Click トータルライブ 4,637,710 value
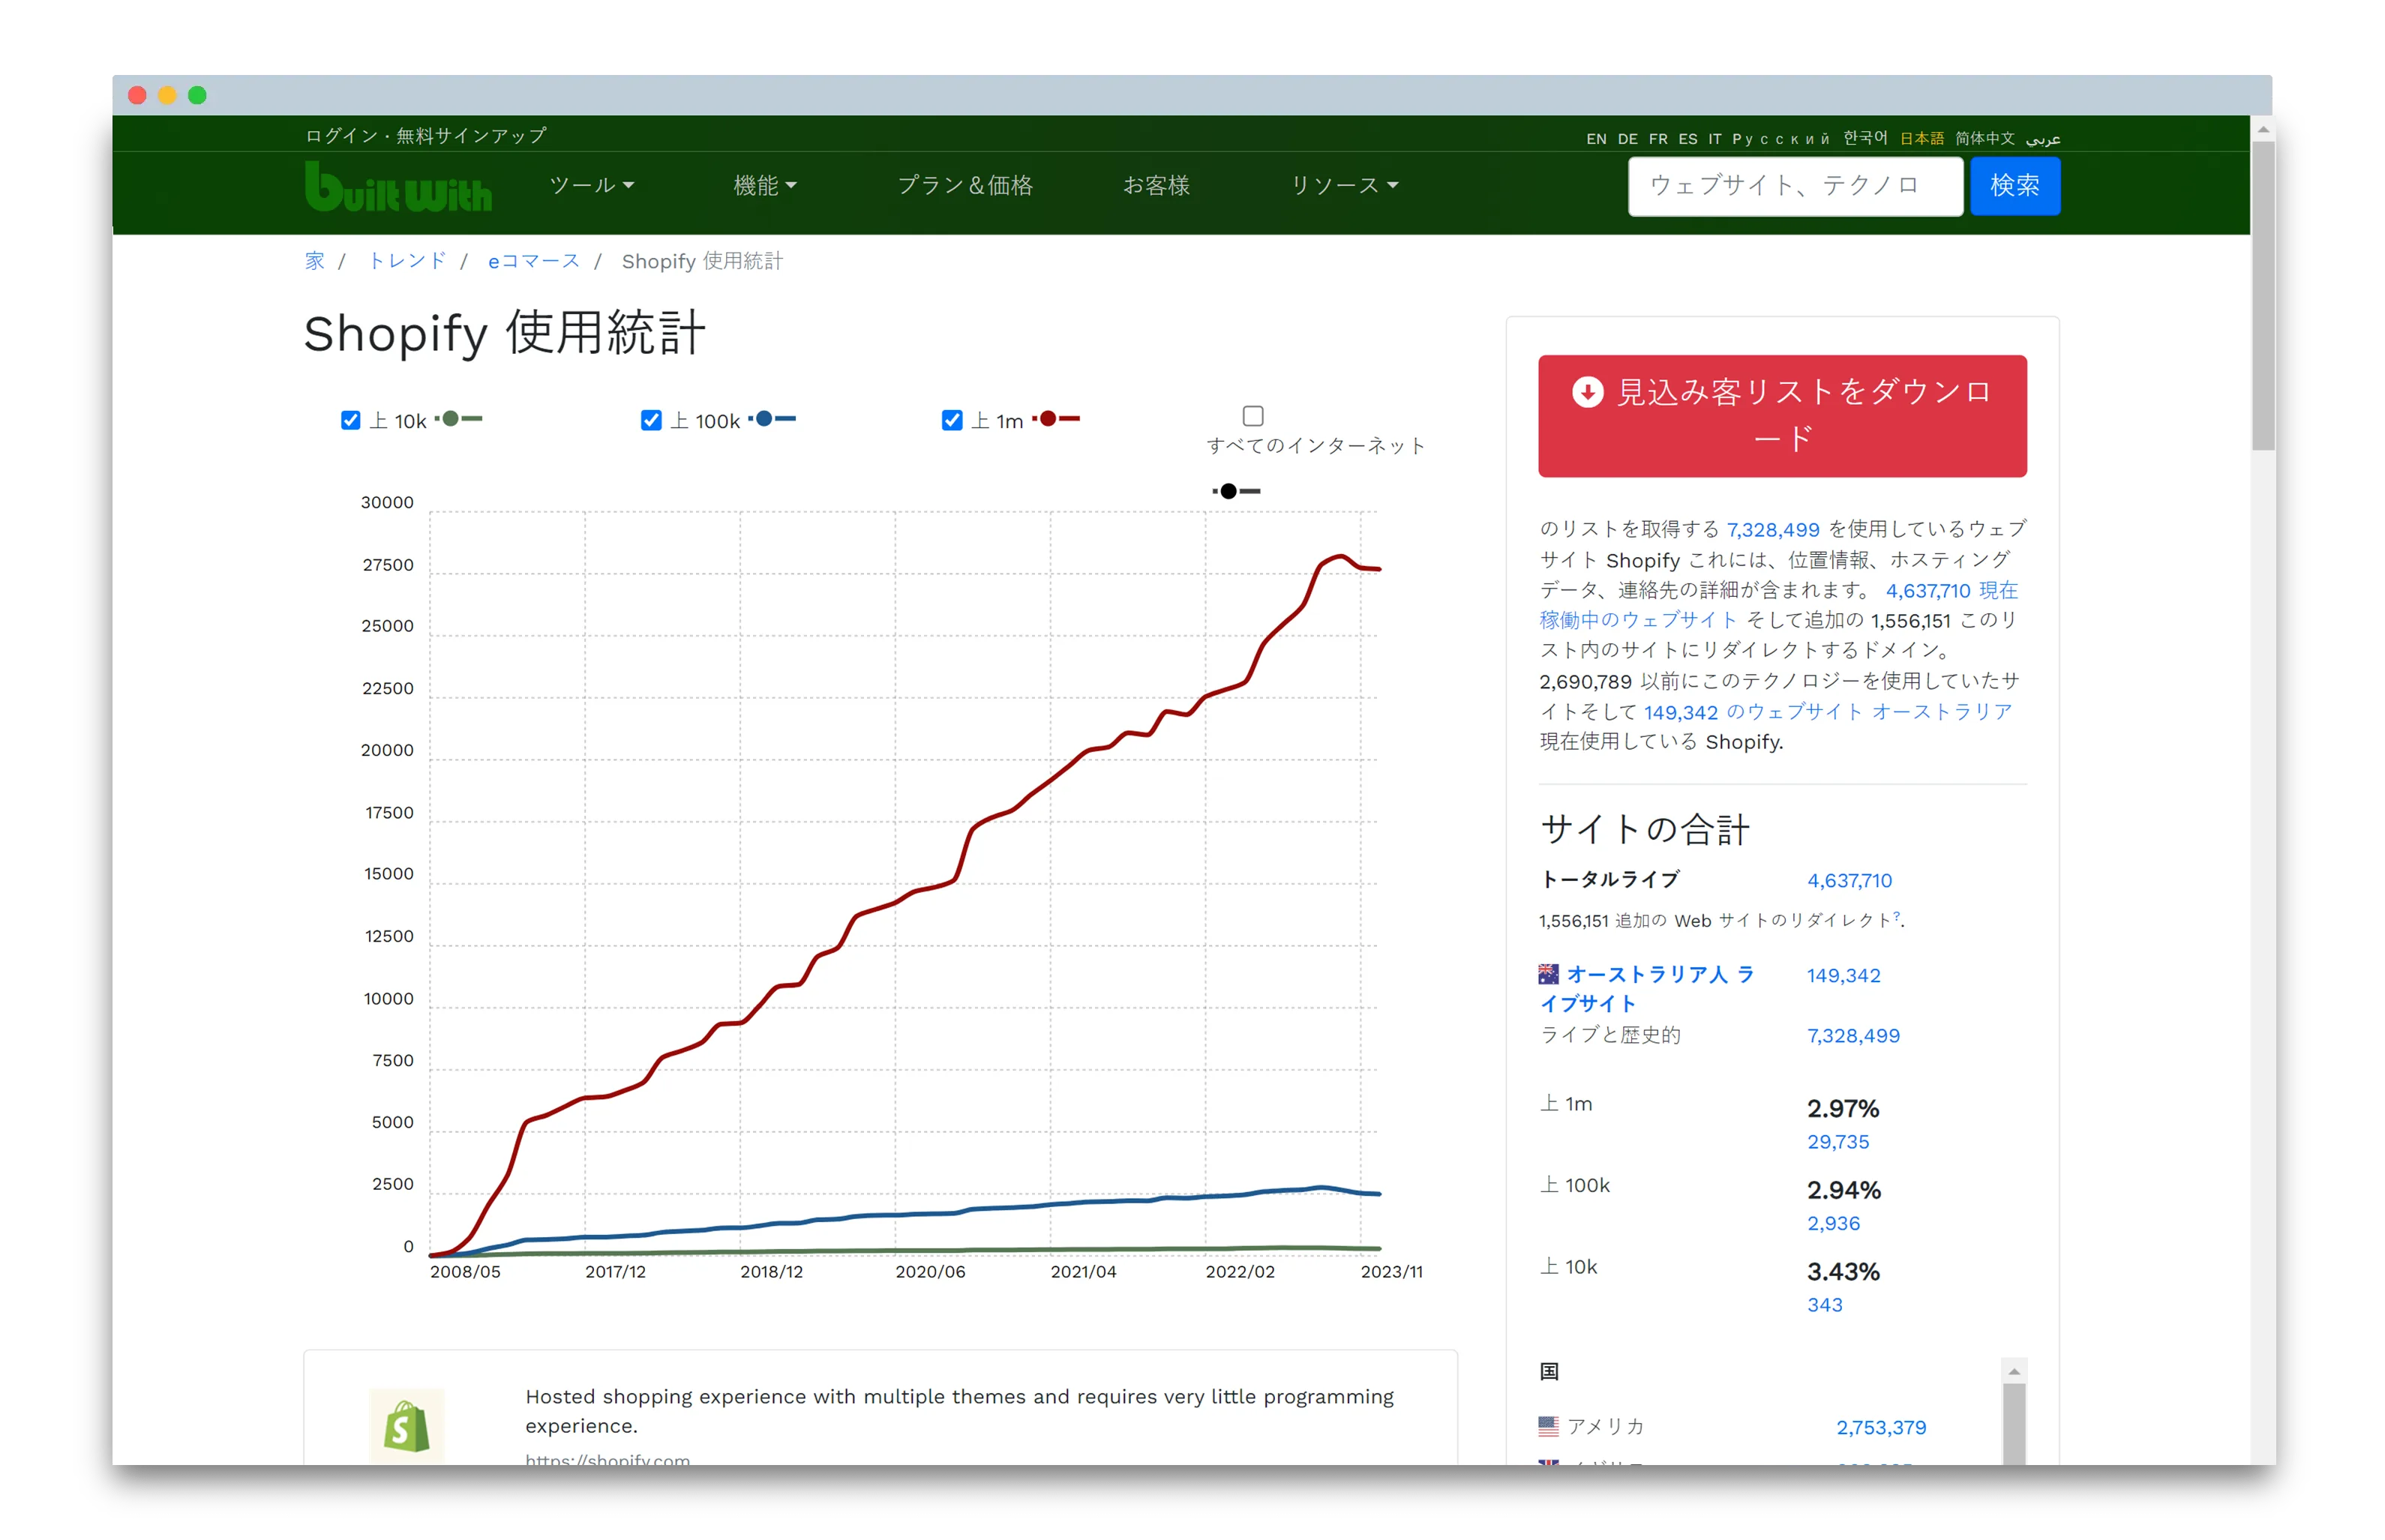 pos(1849,880)
